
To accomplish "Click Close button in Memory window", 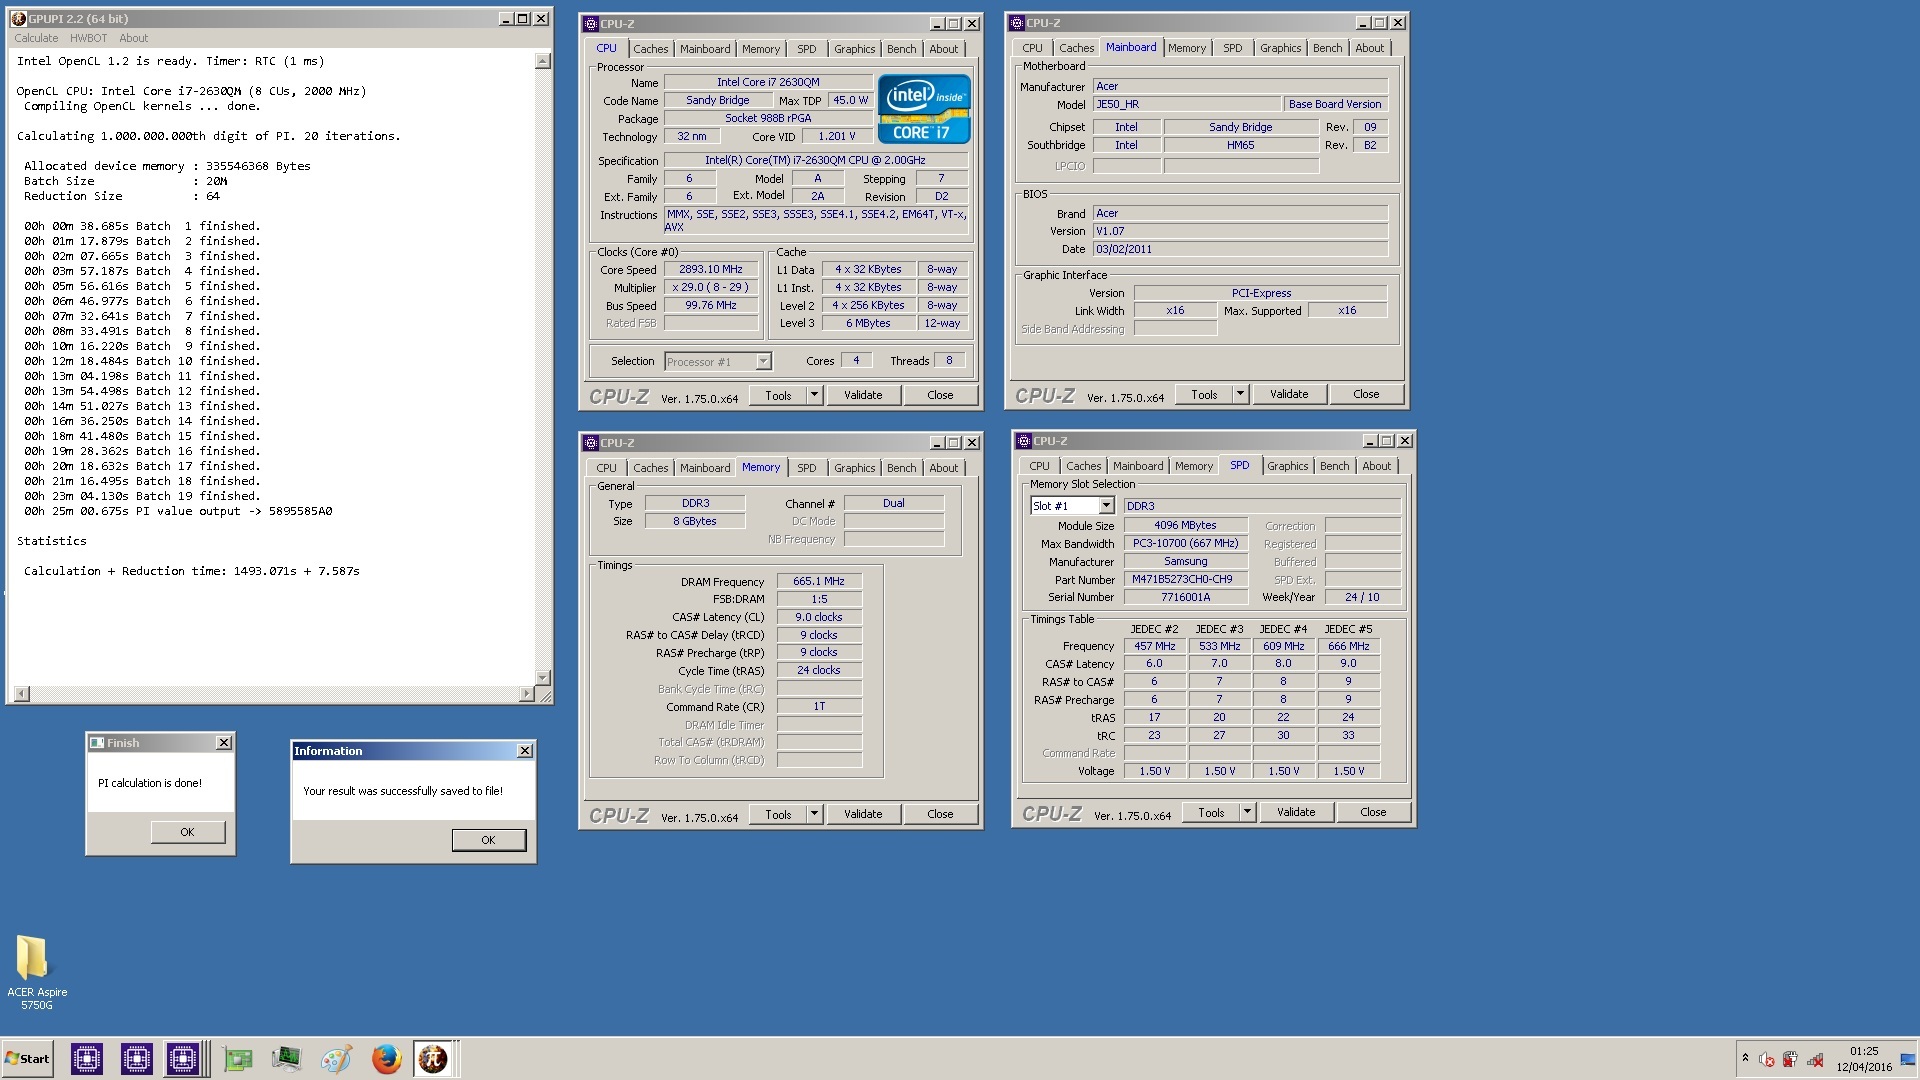I will click(940, 814).
